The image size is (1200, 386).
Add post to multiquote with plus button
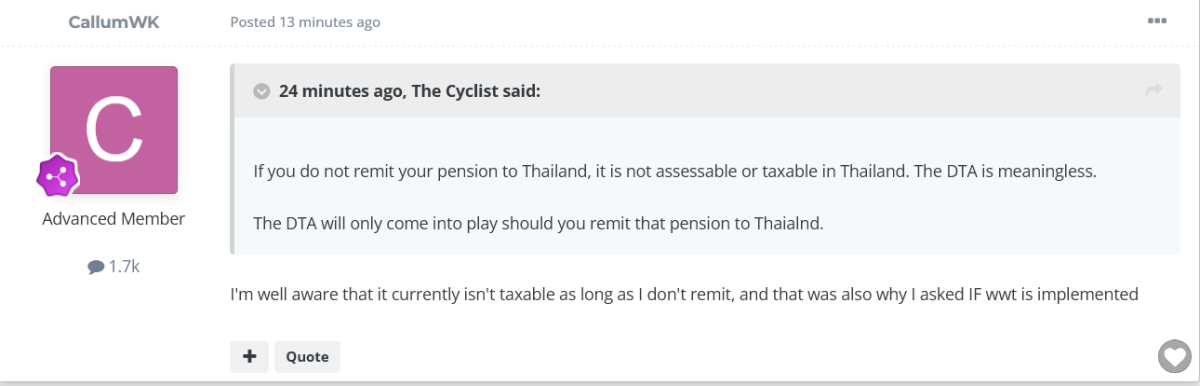[x=249, y=356]
